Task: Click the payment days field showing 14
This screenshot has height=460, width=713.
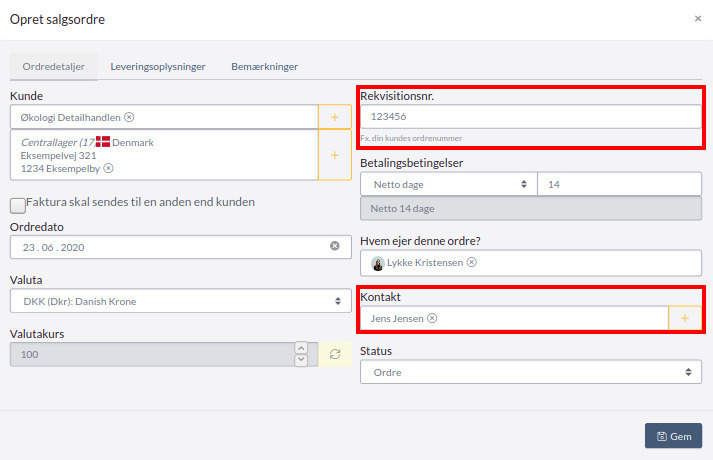Action: (x=619, y=184)
